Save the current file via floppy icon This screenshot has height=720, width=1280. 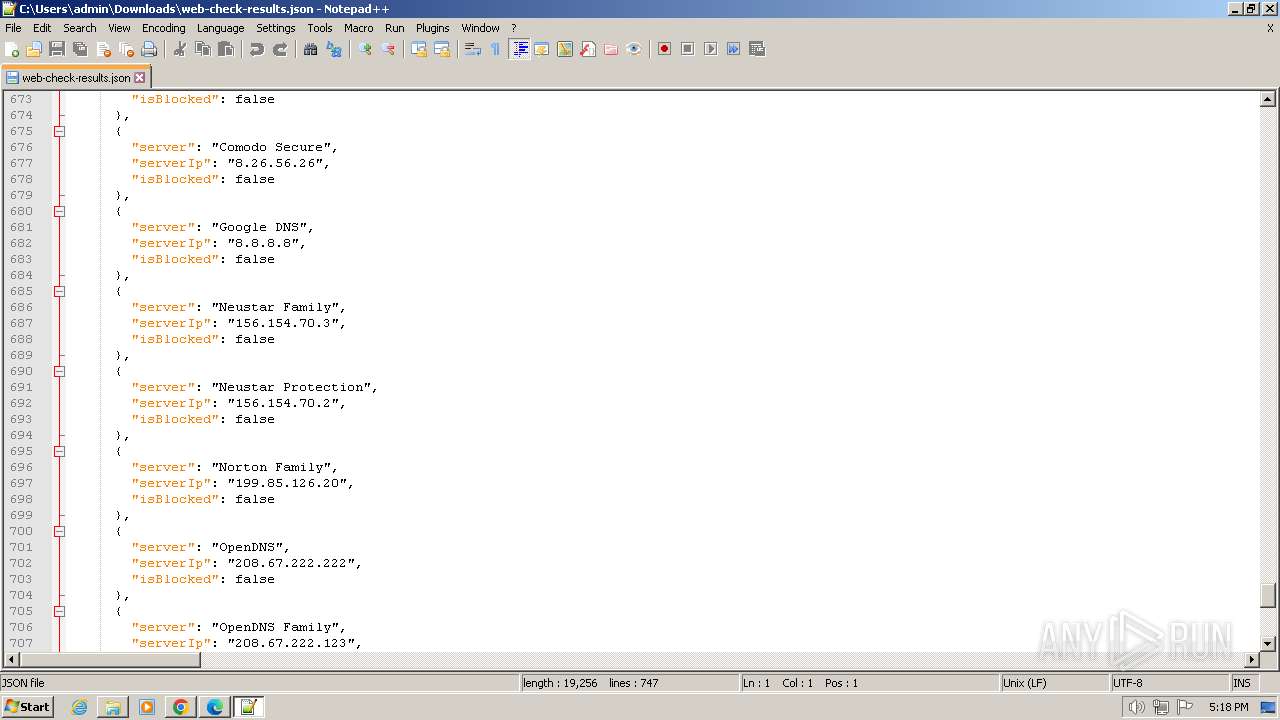pyautogui.click(x=57, y=49)
